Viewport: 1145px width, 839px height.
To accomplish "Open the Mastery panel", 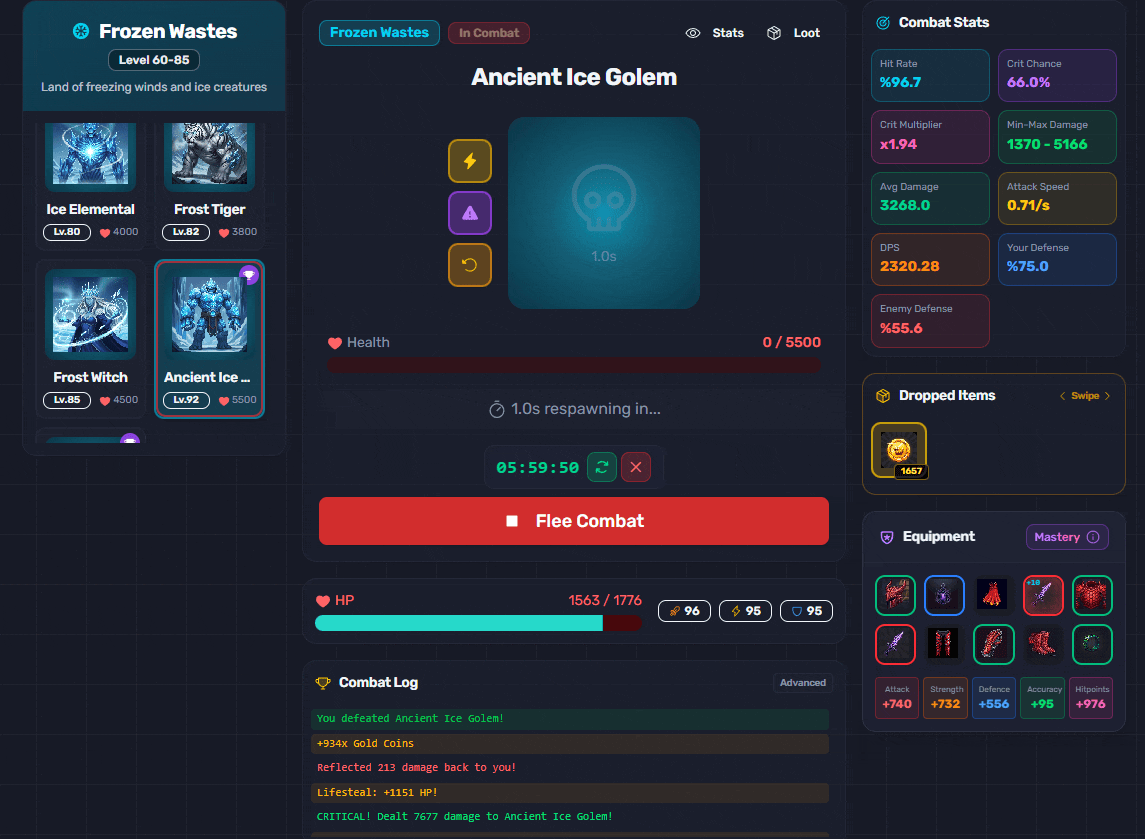I will 1067,537.
